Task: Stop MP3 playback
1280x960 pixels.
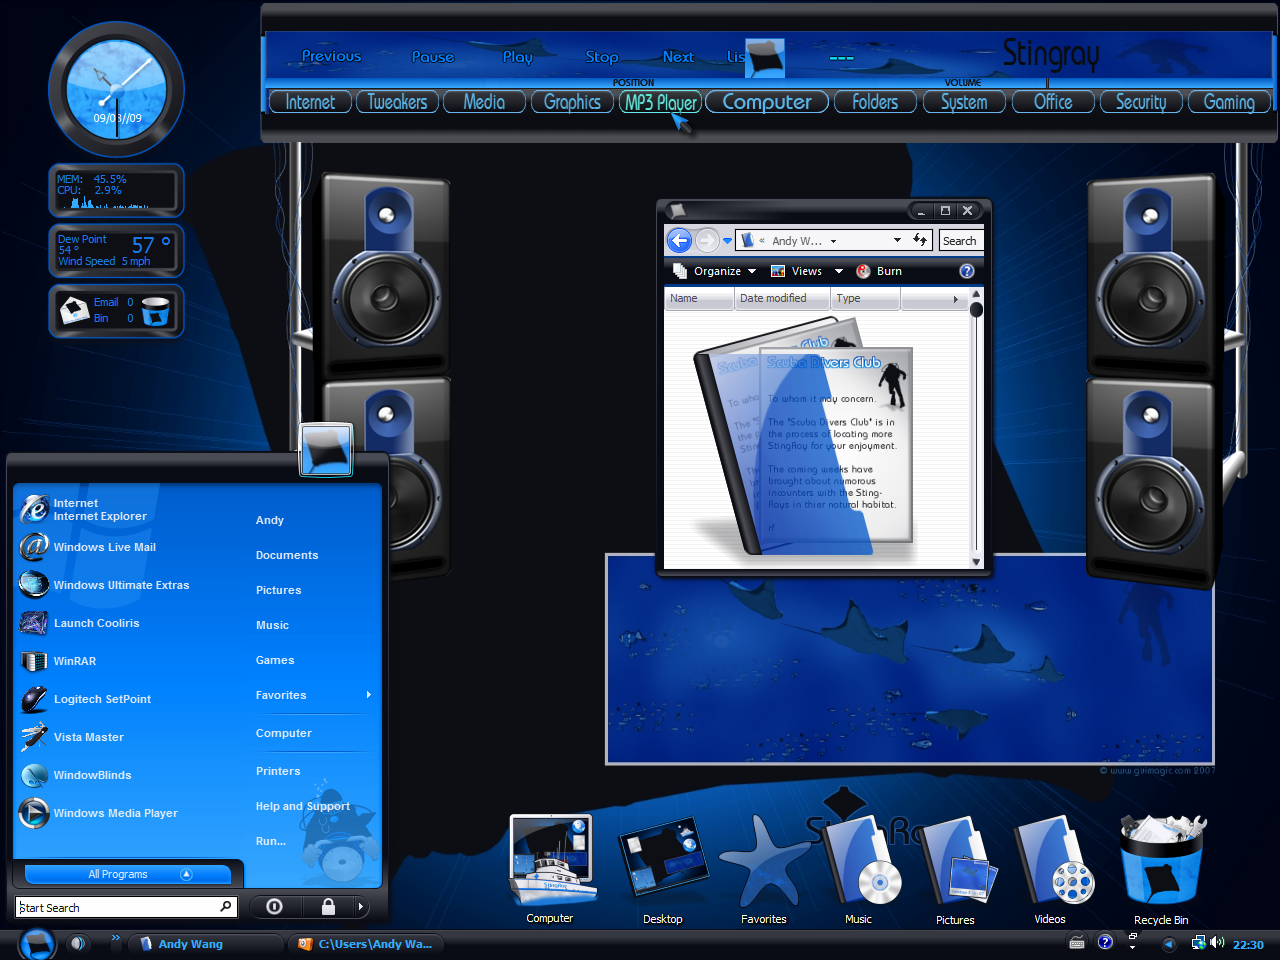Action: coord(602,57)
